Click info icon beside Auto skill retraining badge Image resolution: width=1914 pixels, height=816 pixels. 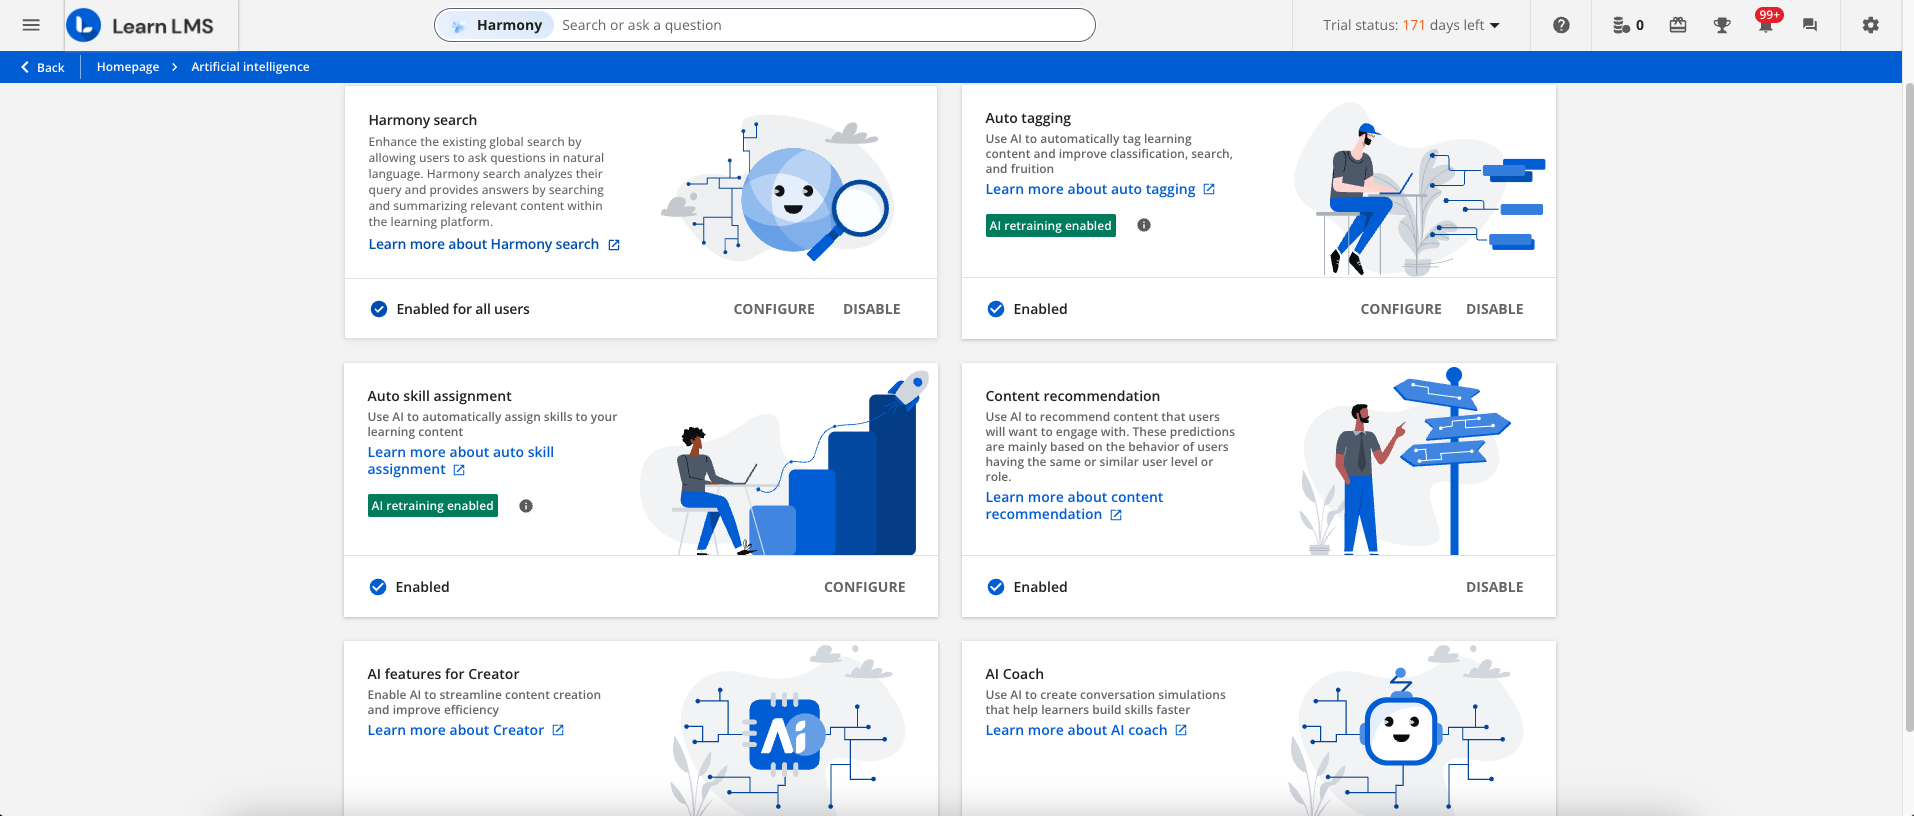(526, 506)
